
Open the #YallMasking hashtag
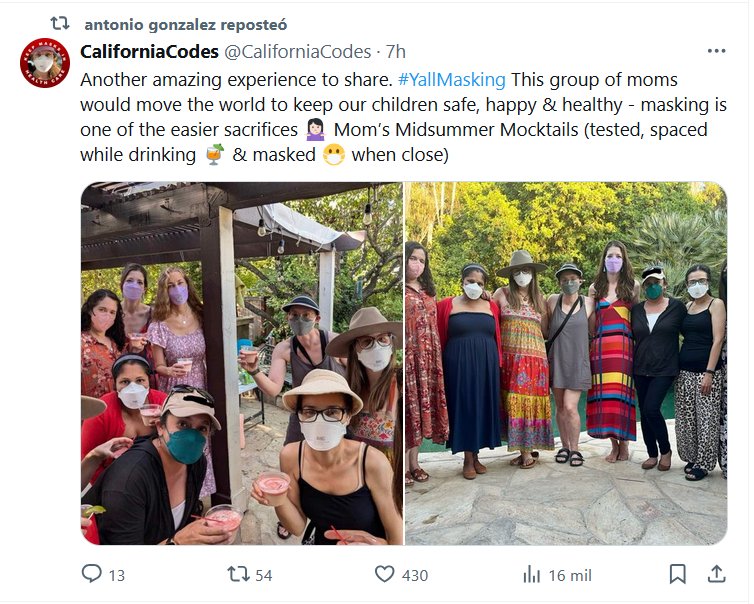451,79
